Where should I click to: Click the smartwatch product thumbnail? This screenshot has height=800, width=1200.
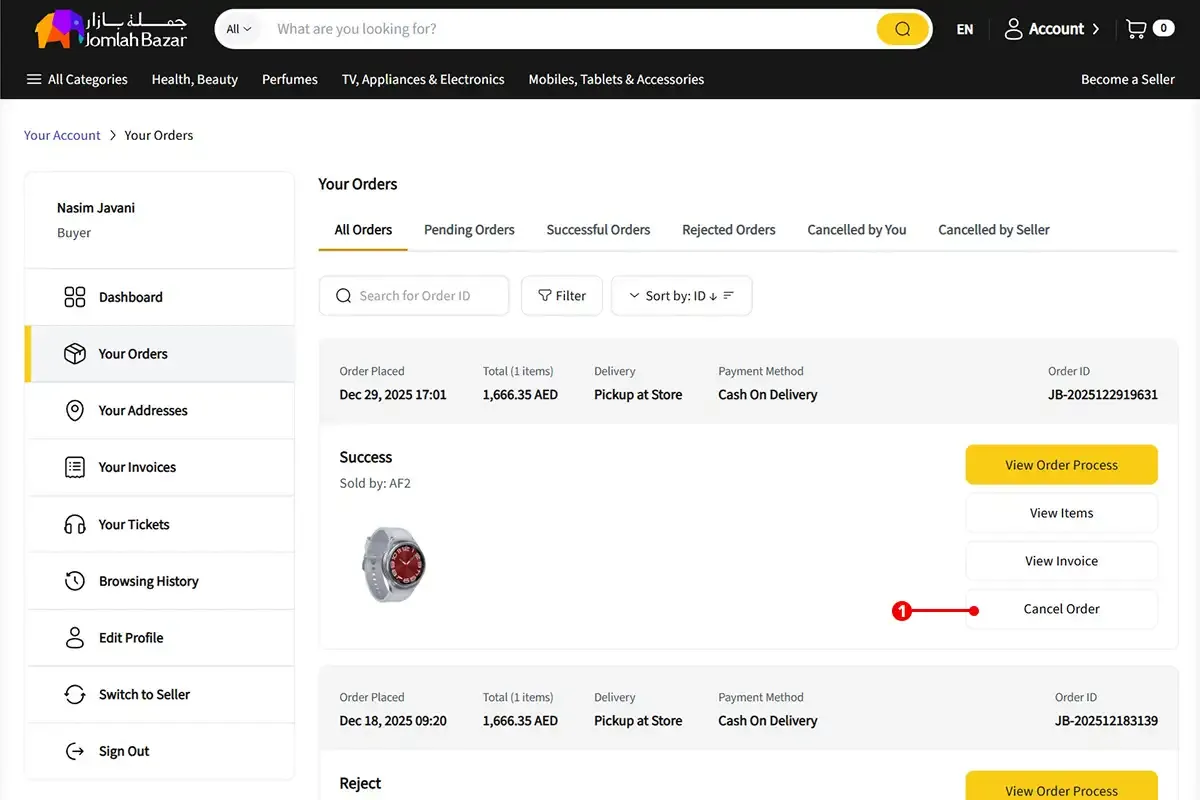tap(393, 563)
